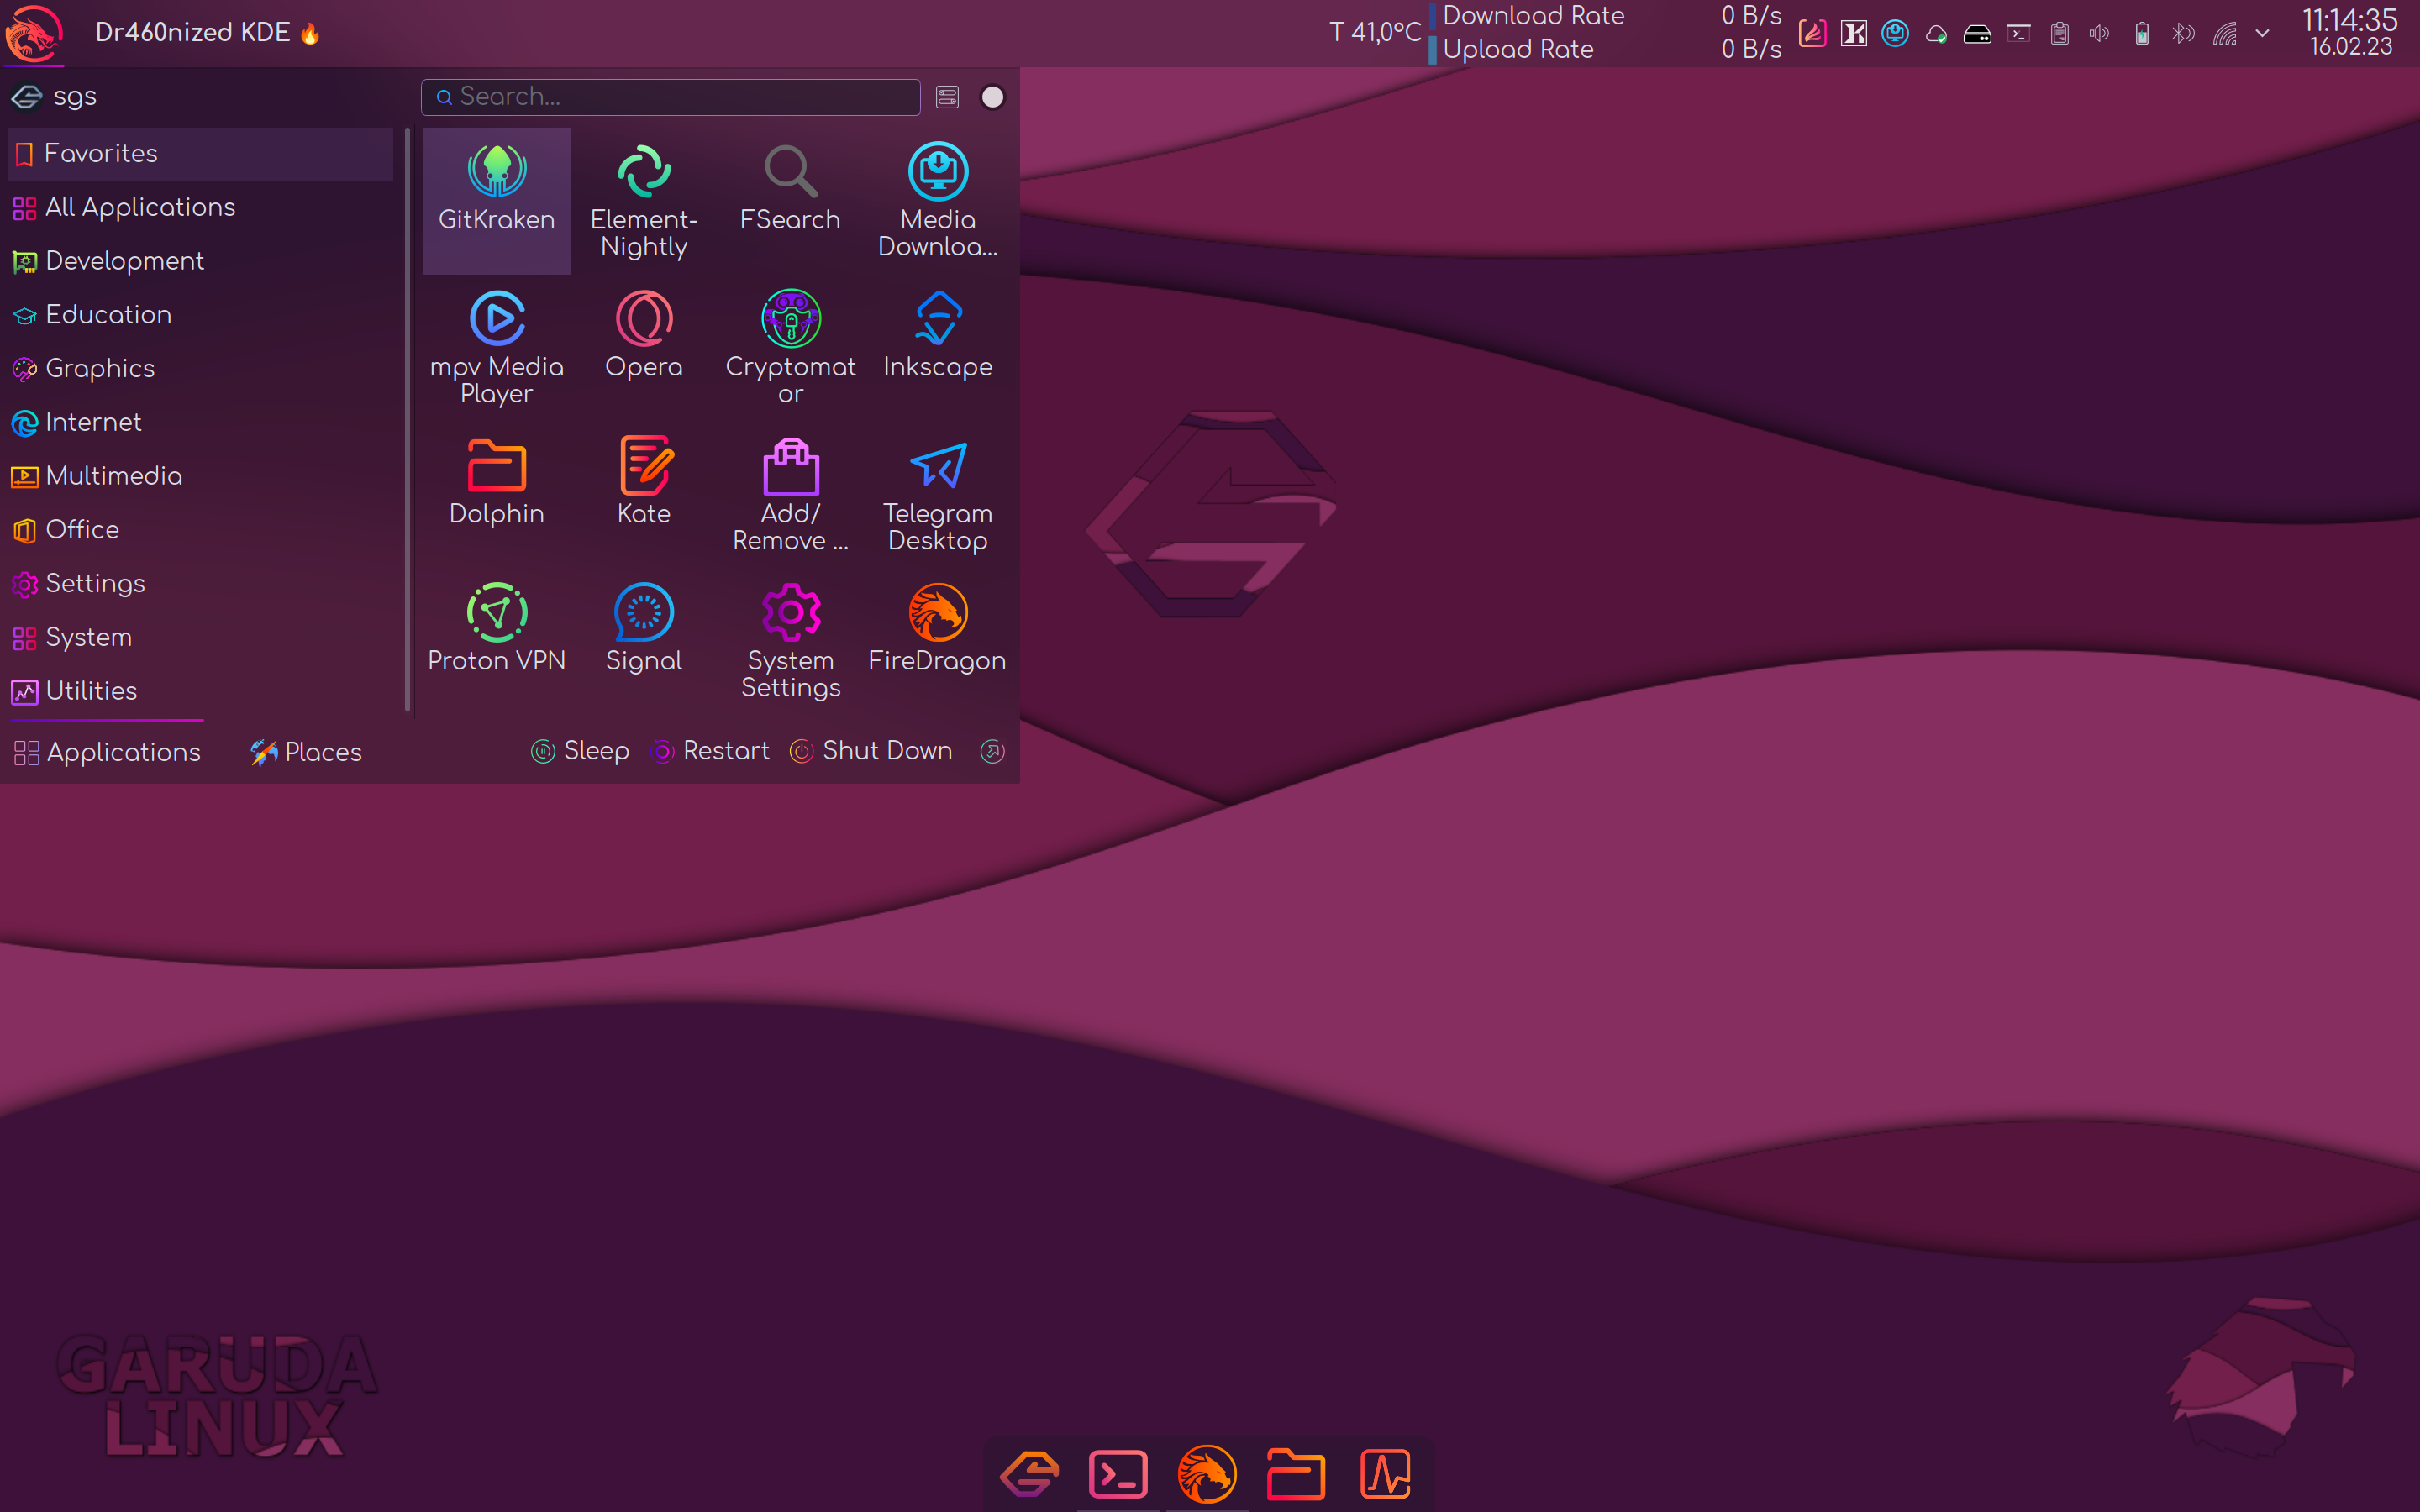
Task: Open FireDragon browser from the dock
Action: 1206,1473
